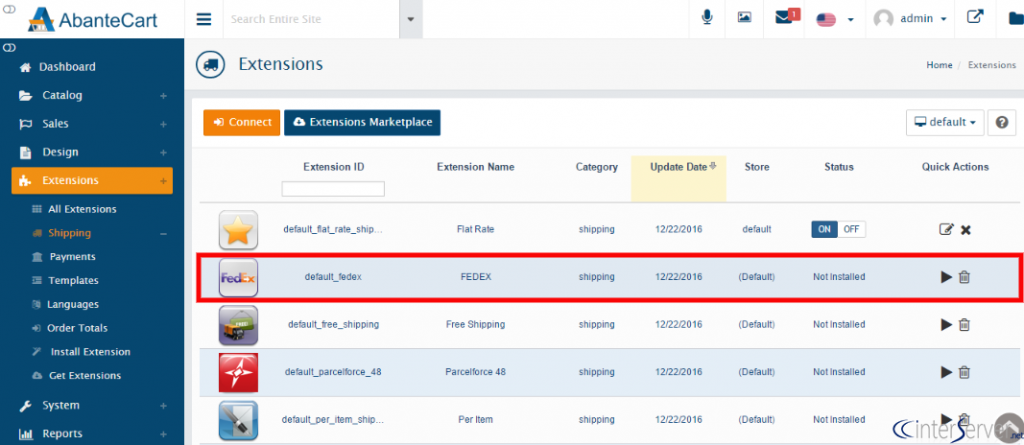Click the default_fedex extension ID text
The image size is (1024, 445).
pyautogui.click(x=333, y=277)
